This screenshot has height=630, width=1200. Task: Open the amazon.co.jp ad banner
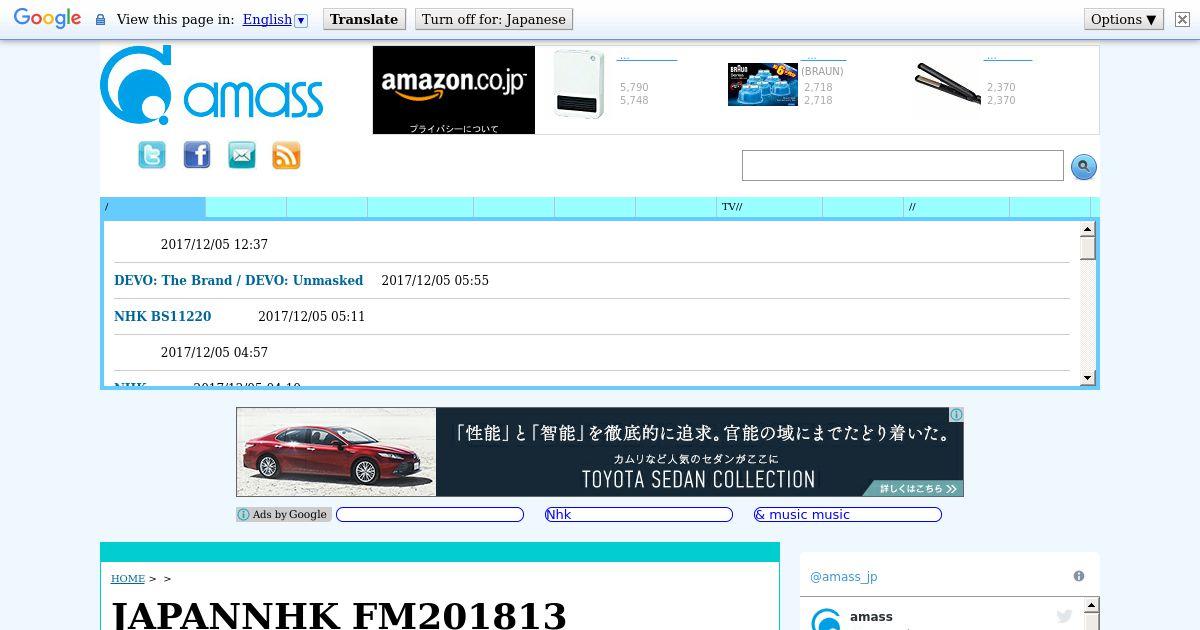click(454, 90)
